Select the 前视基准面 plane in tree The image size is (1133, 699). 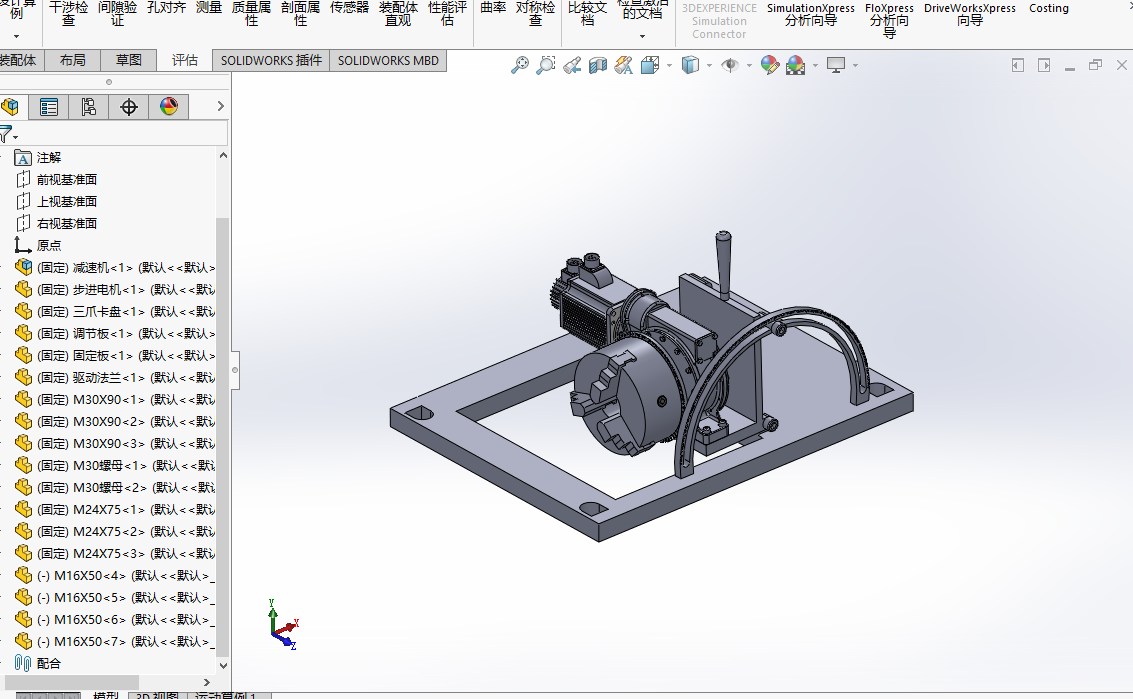click(x=67, y=179)
